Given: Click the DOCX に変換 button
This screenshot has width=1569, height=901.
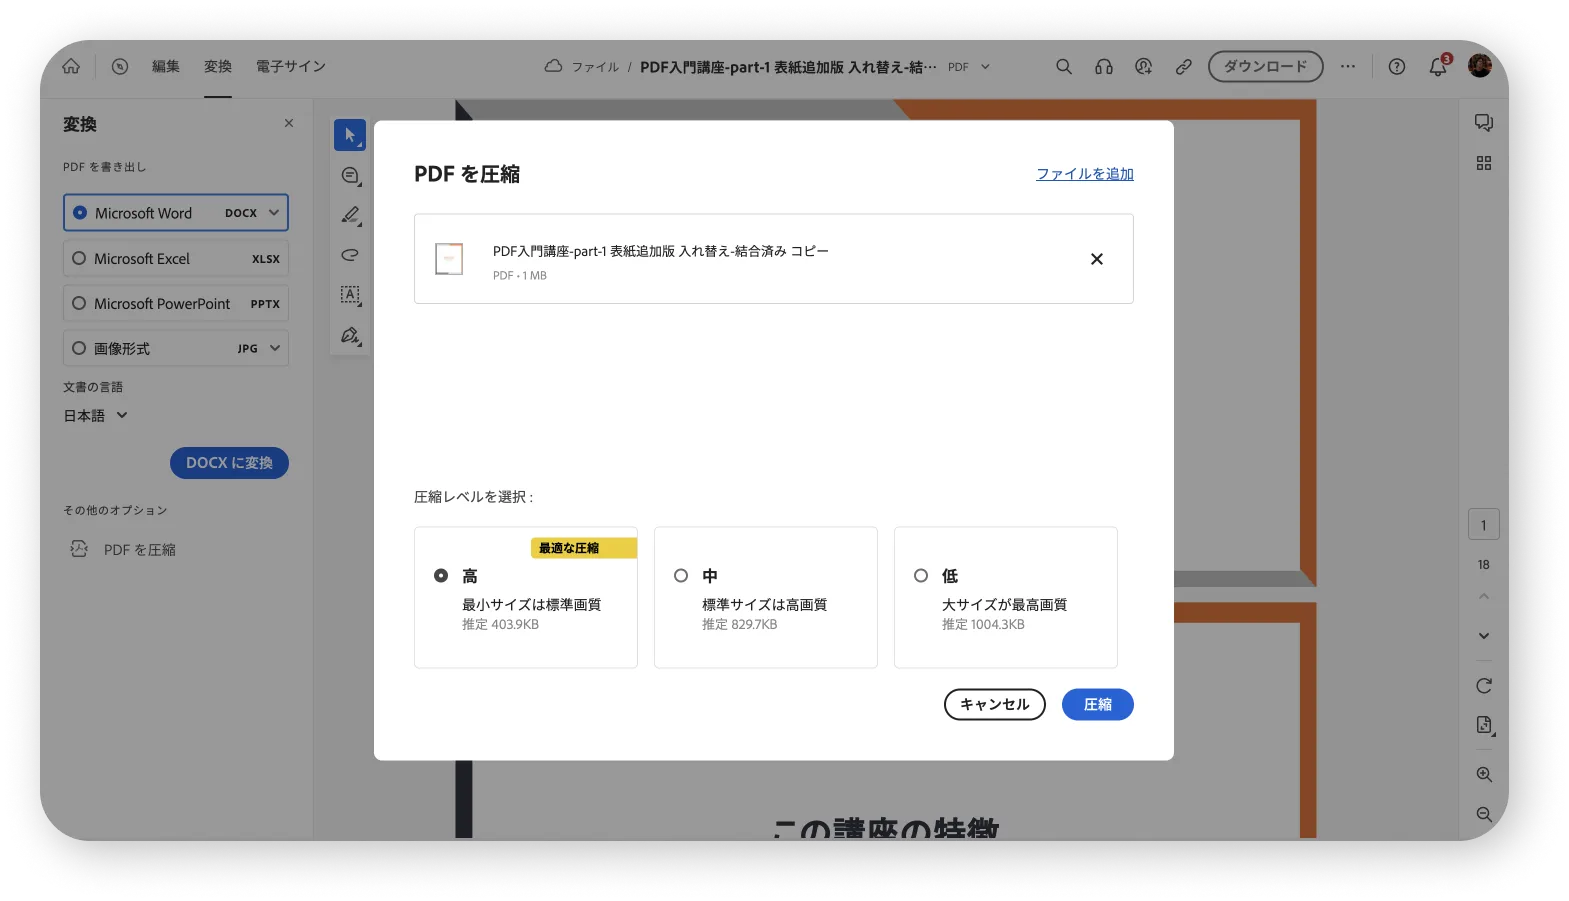Looking at the screenshot, I should tap(229, 463).
